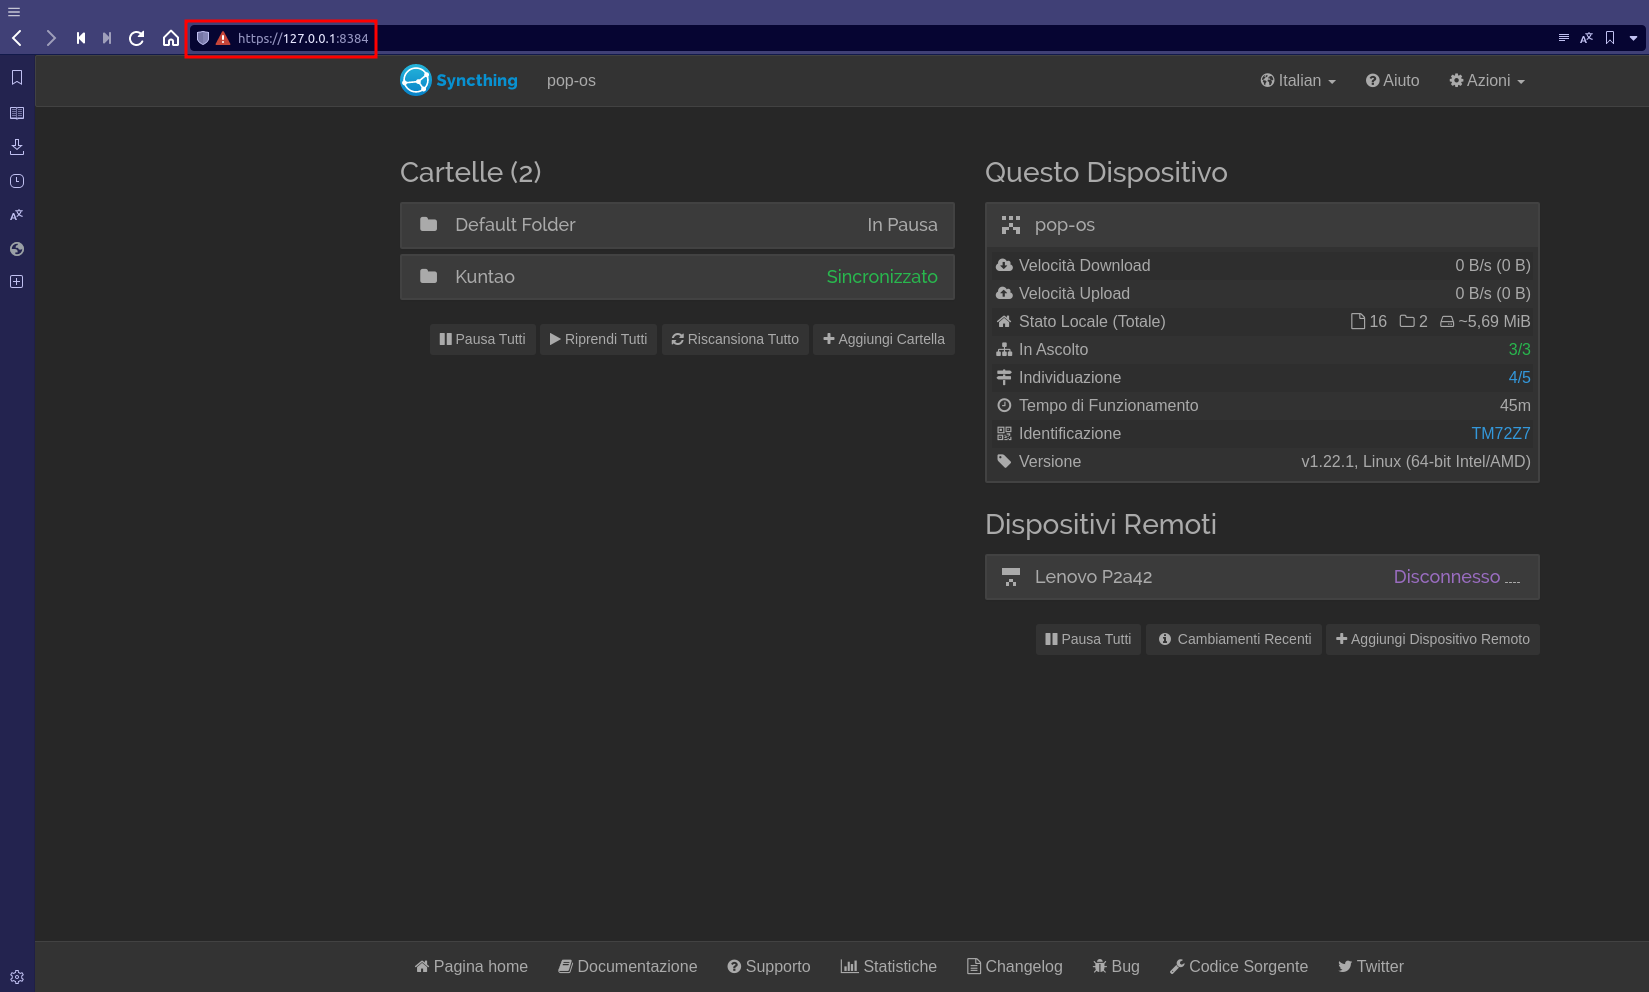Click the Individuazione 4/5 value
This screenshot has width=1649, height=992.
point(1519,377)
